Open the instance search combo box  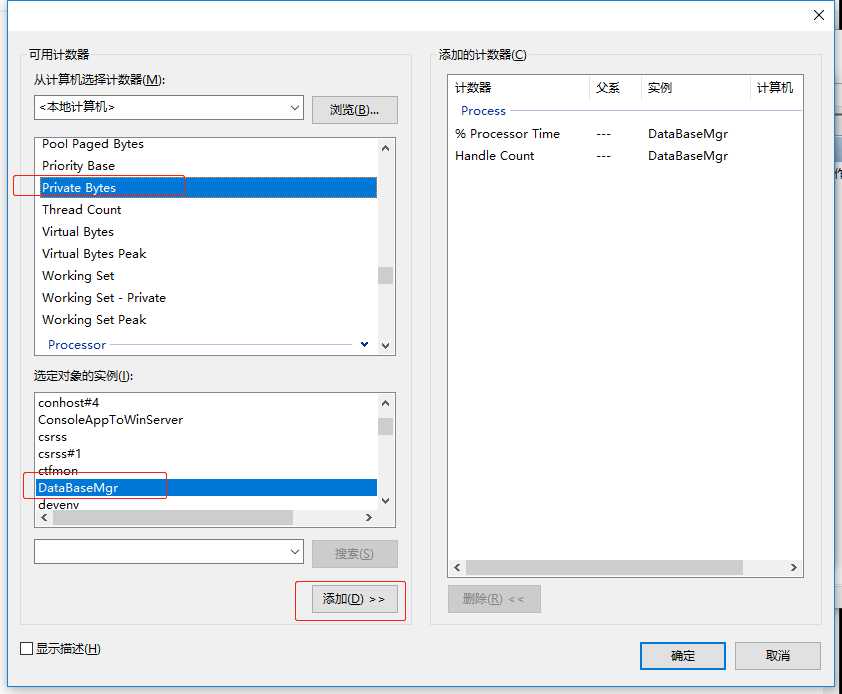click(x=169, y=552)
